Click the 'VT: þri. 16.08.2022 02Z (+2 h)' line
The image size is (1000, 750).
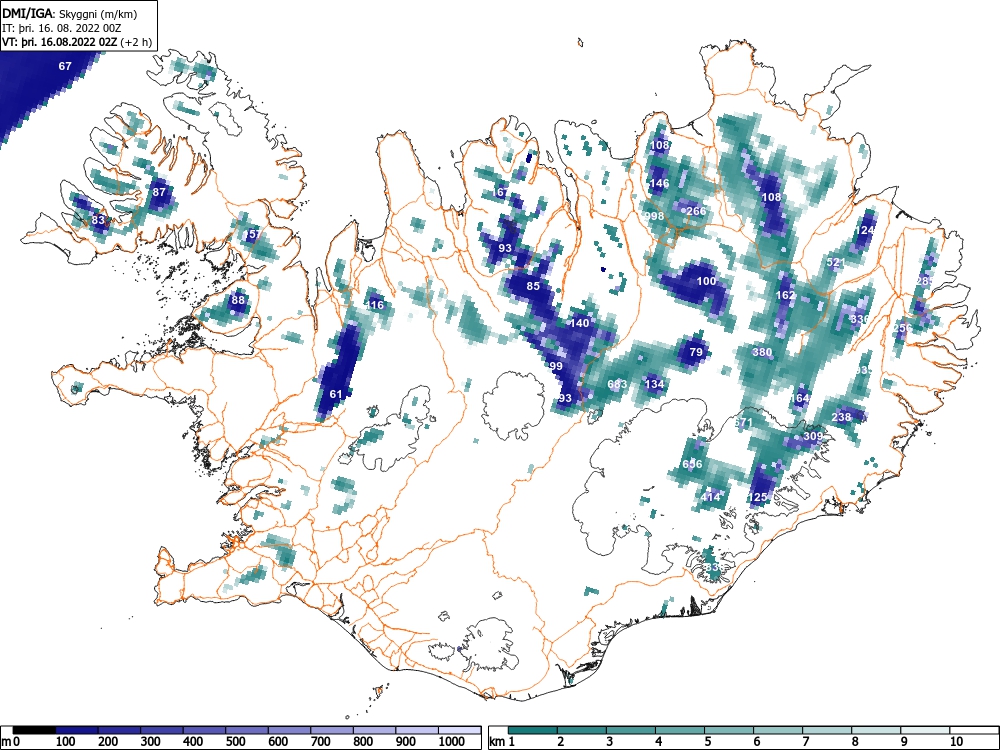[77, 42]
